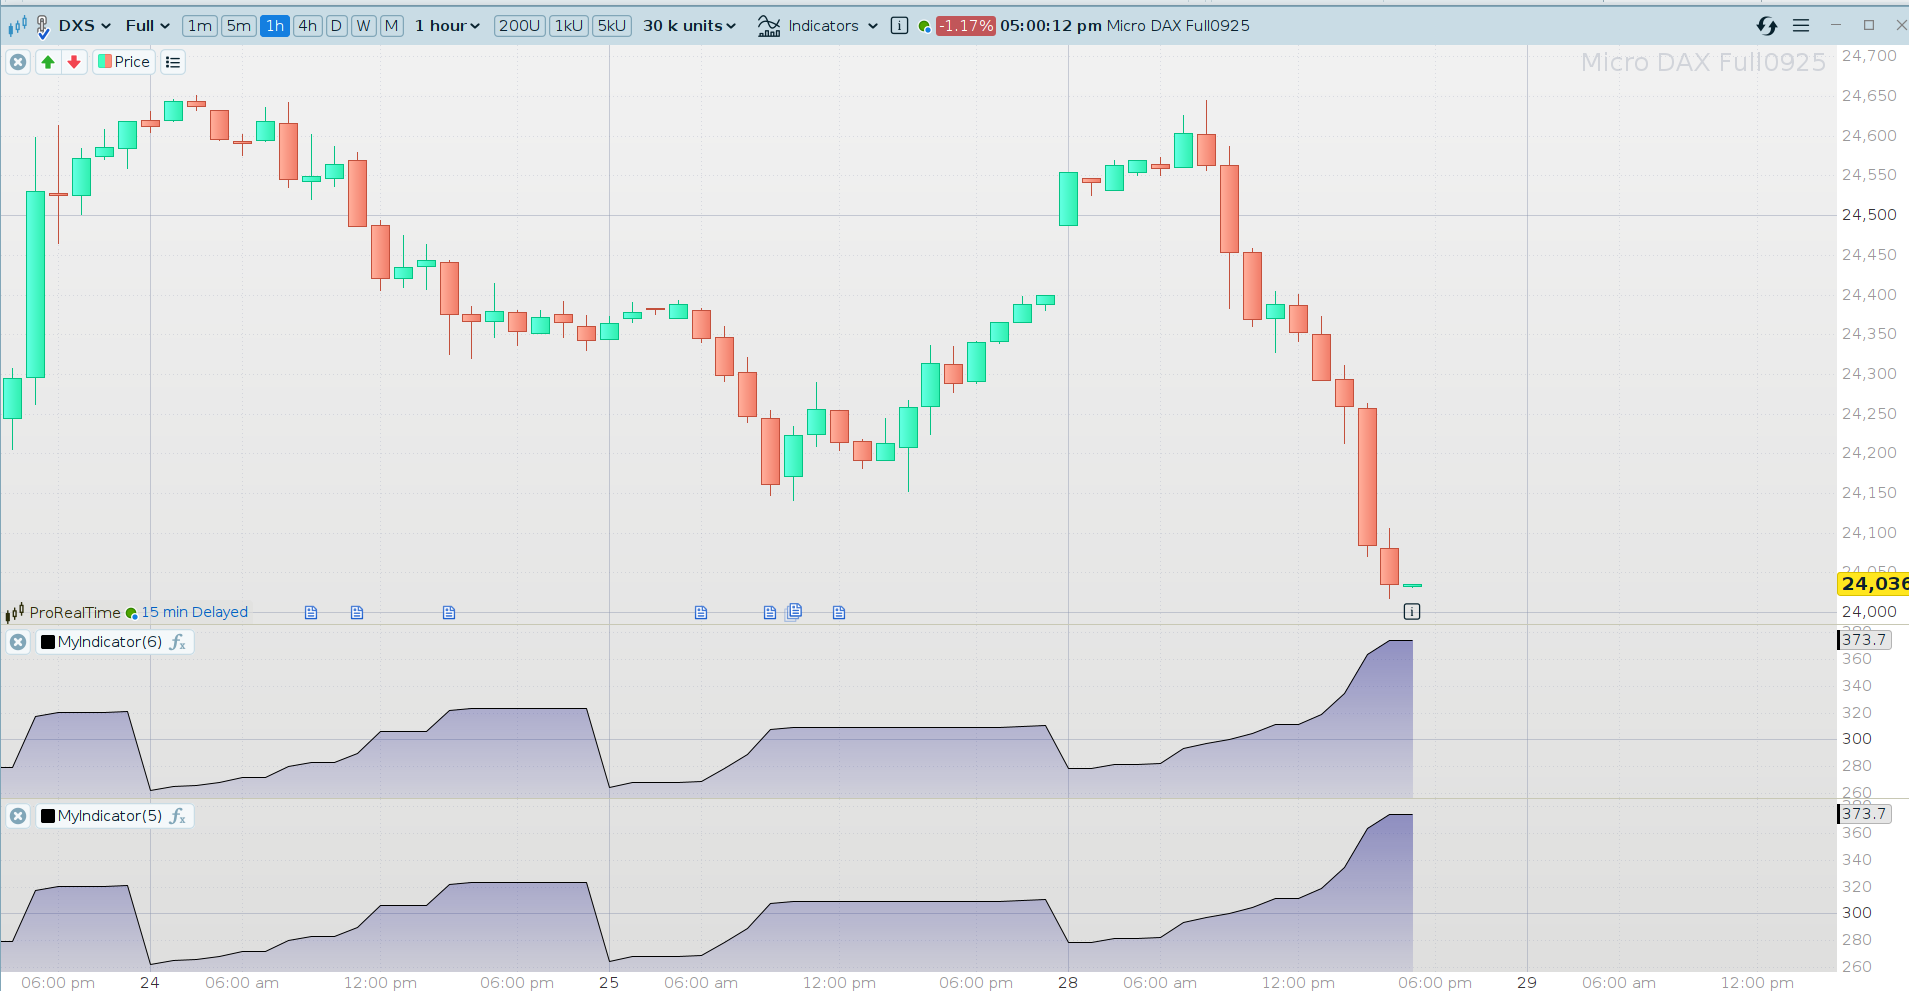Click the 24,300 price axis label
Viewport: 1909px width, 991px height.
coord(1869,374)
